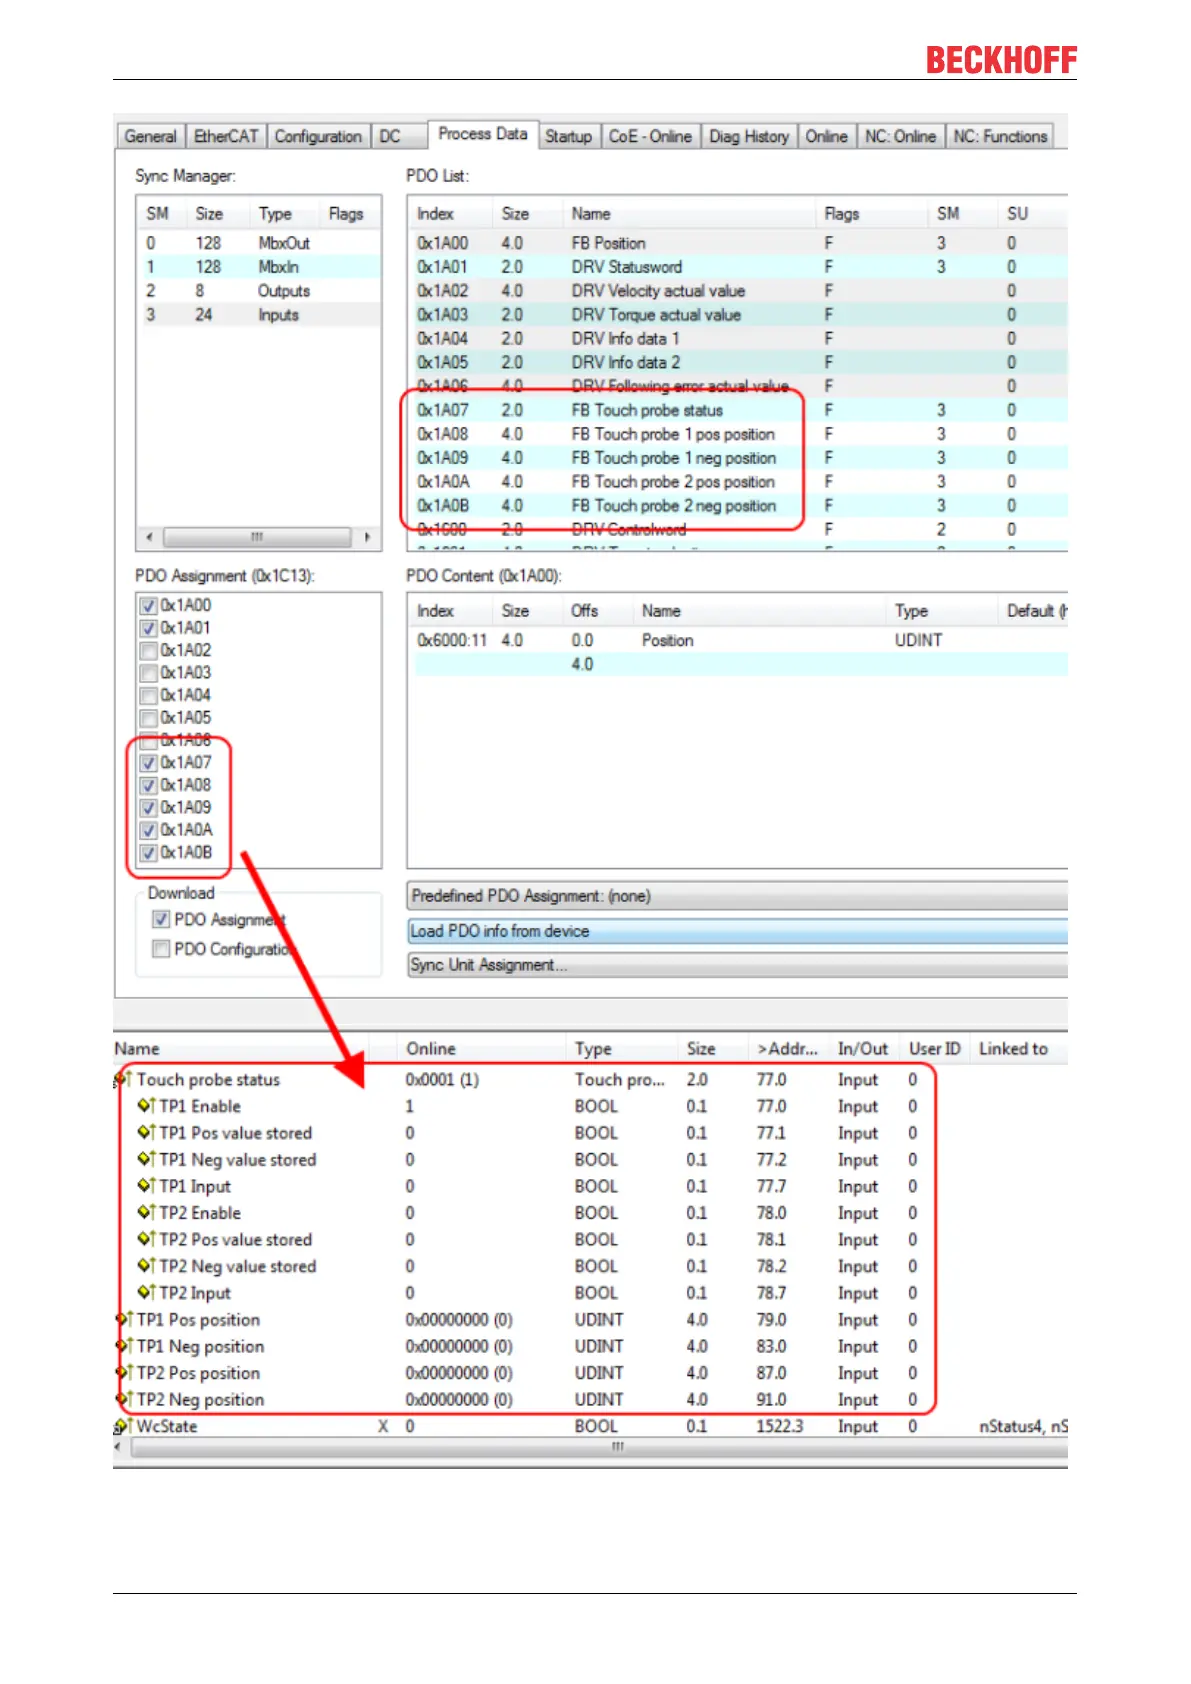
Task: Select FB Touch probe status PDO row
Action: point(738,410)
